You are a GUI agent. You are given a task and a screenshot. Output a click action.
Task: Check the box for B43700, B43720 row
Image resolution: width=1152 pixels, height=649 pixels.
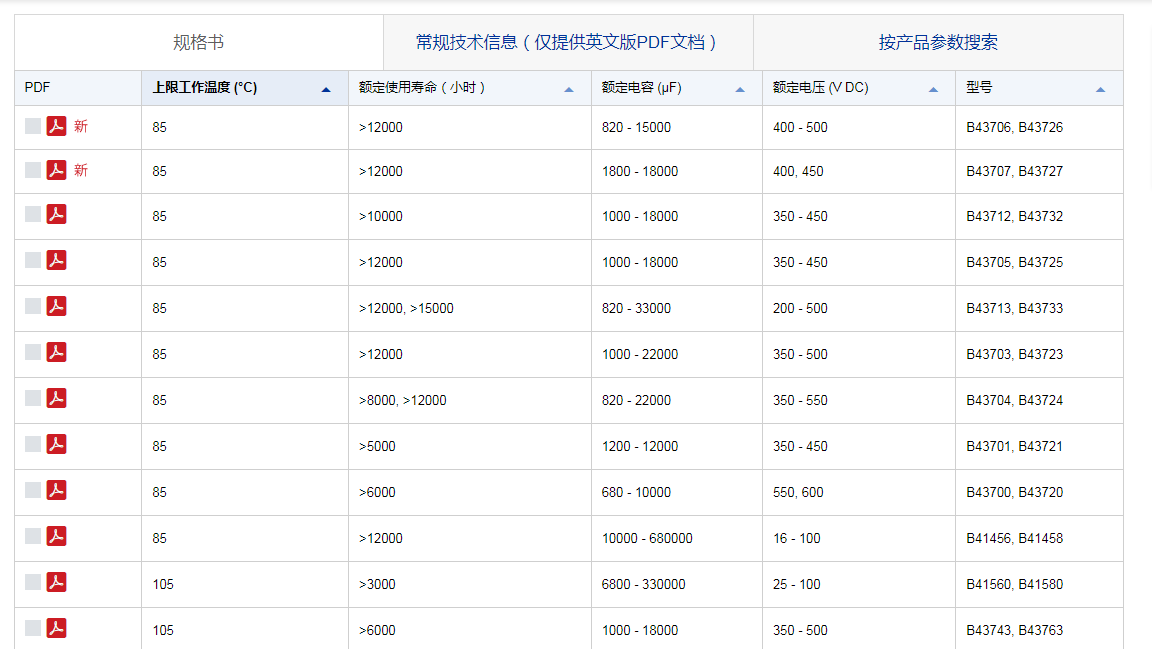pyautogui.click(x=33, y=490)
